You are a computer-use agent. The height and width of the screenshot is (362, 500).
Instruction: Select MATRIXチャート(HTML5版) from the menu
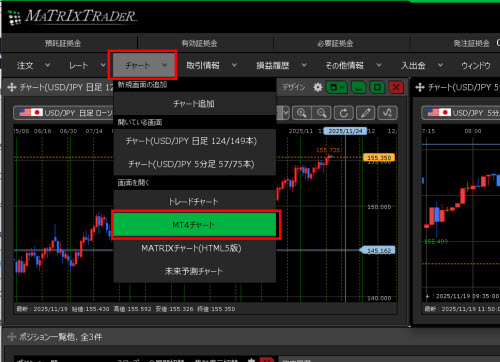point(195,248)
